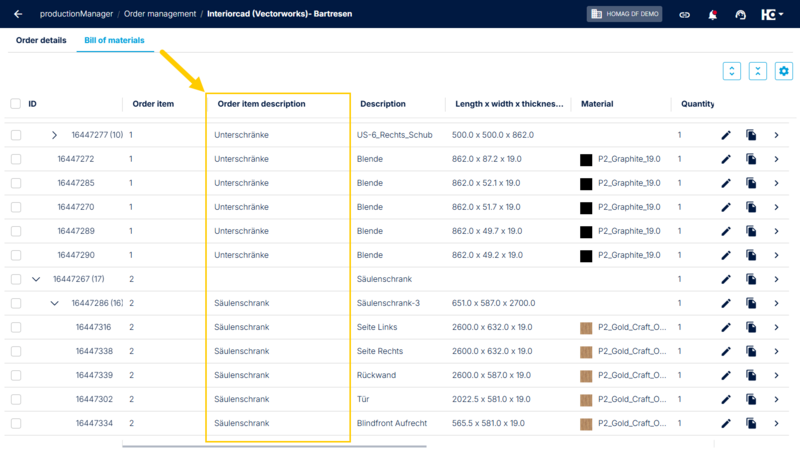Check the box for row 16447267
The image size is (800, 450).
[16, 279]
